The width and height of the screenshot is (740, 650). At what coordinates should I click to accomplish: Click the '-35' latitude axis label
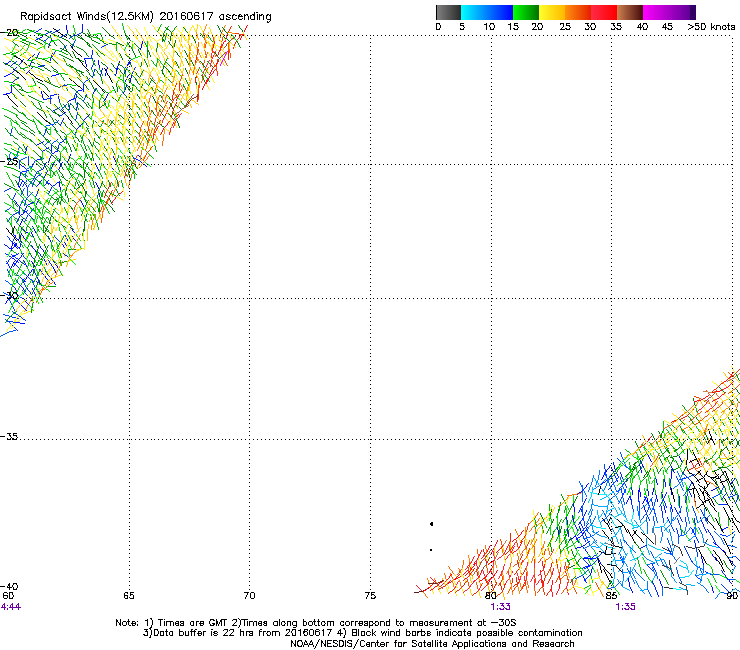pyautogui.click(x=9, y=436)
